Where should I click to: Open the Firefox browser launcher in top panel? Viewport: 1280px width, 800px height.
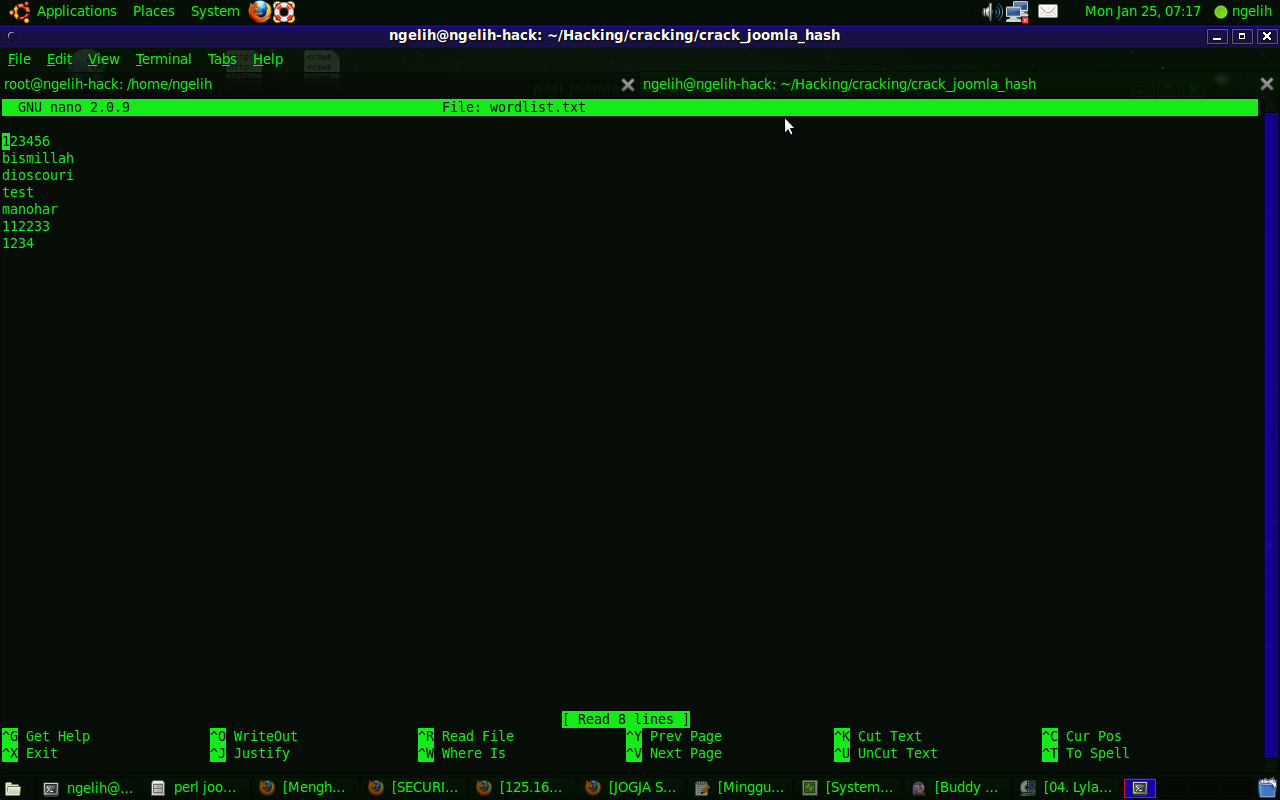[260, 12]
